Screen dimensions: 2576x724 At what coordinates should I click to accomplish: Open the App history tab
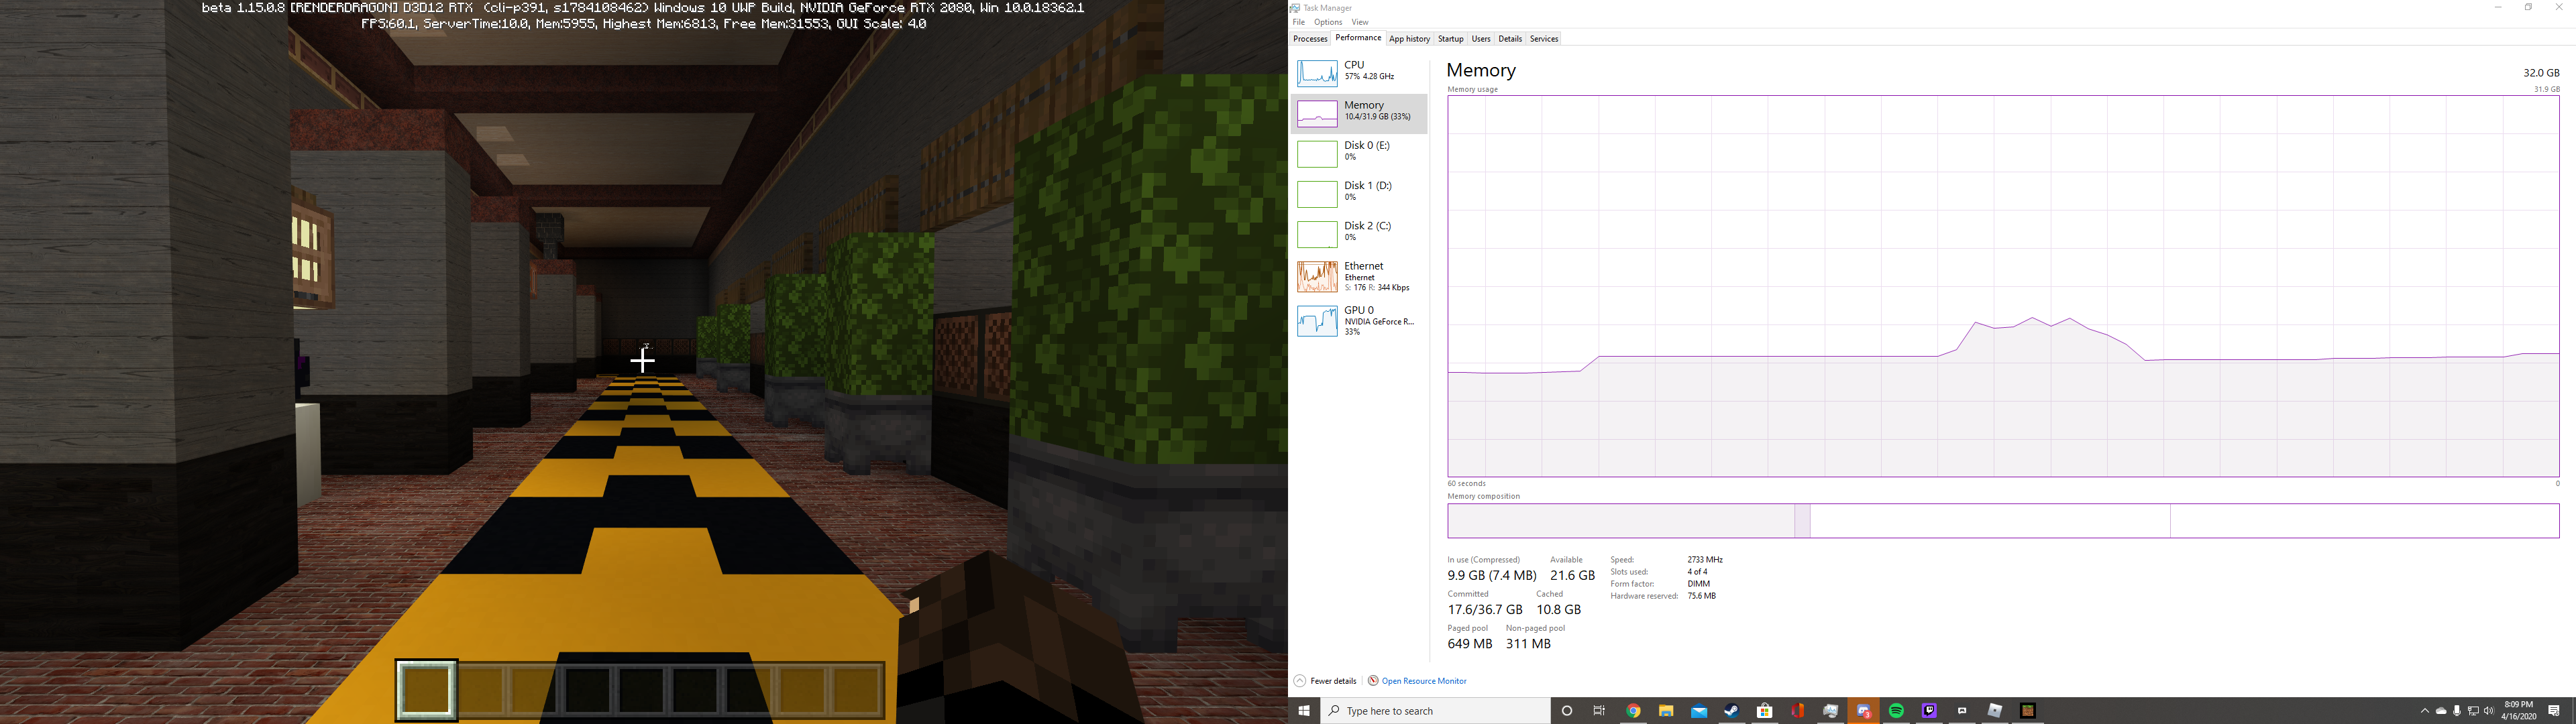1409,39
